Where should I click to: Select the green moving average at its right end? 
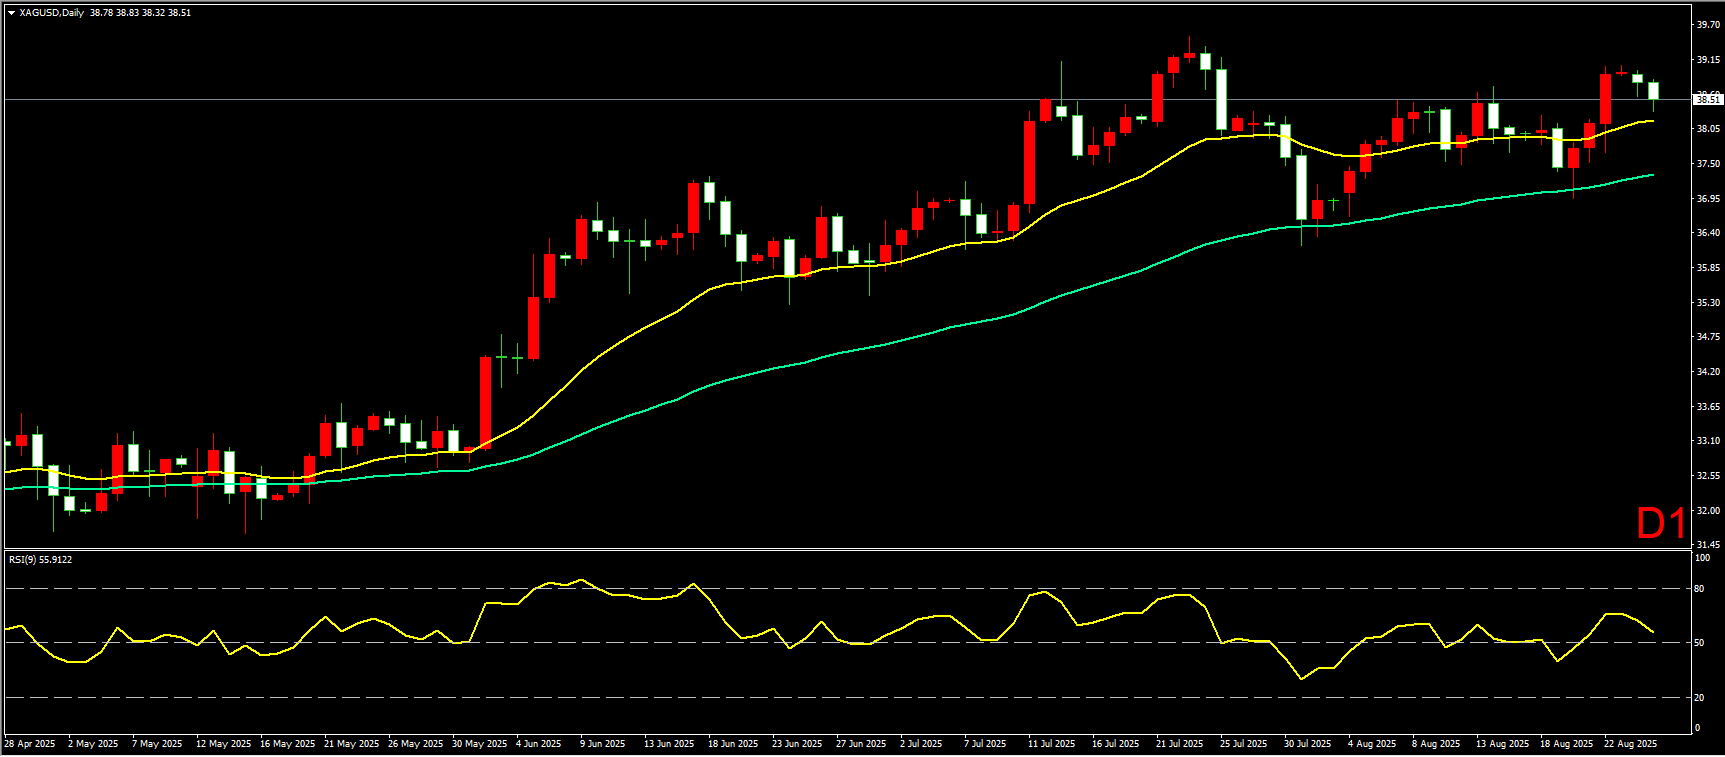(1650, 175)
